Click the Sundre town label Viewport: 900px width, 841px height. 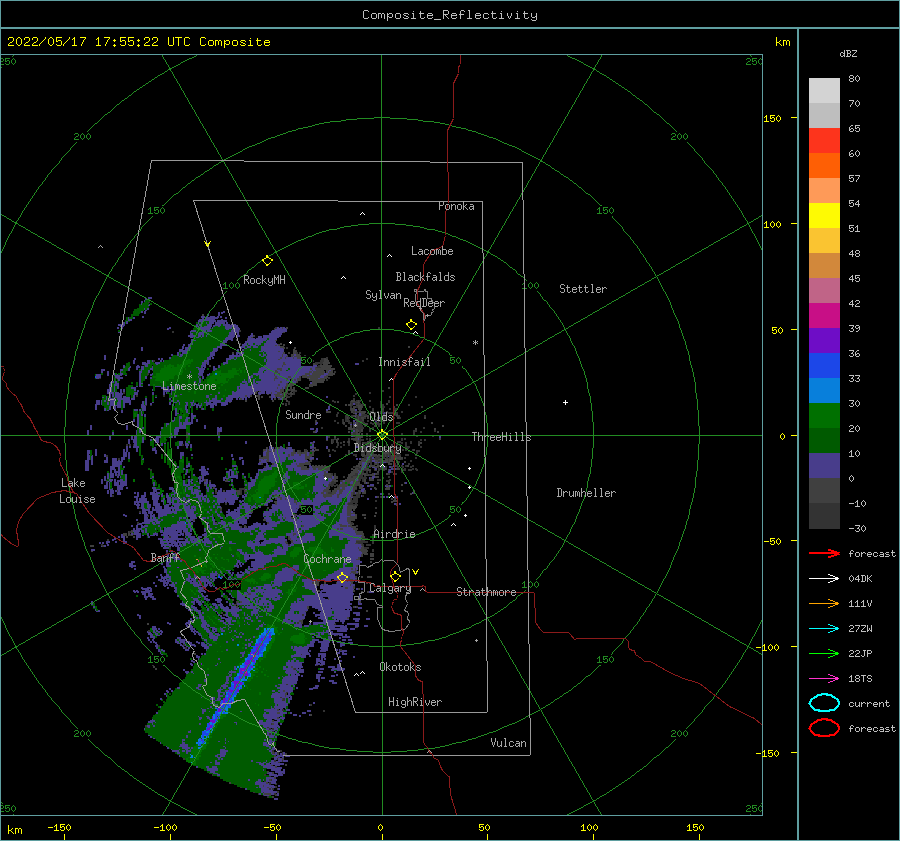(303, 414)
